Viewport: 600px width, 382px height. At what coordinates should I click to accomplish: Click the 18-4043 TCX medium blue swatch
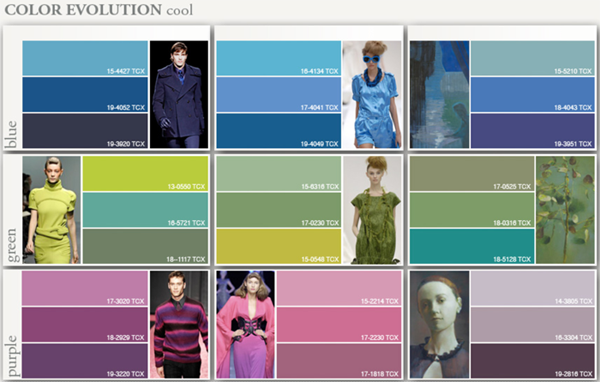(x=533, y=95)
